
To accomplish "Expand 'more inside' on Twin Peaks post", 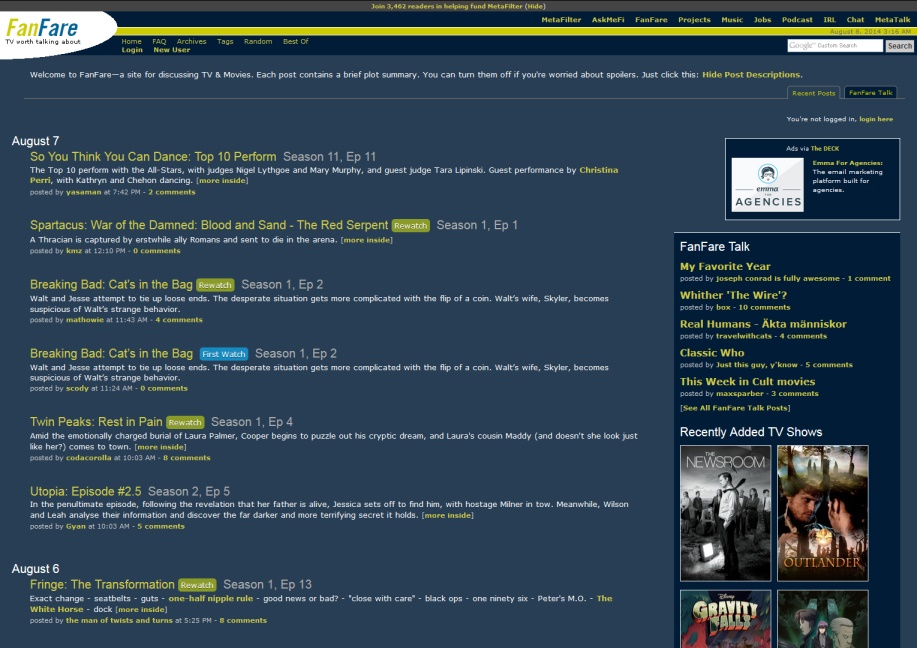I will click(160, 447).
